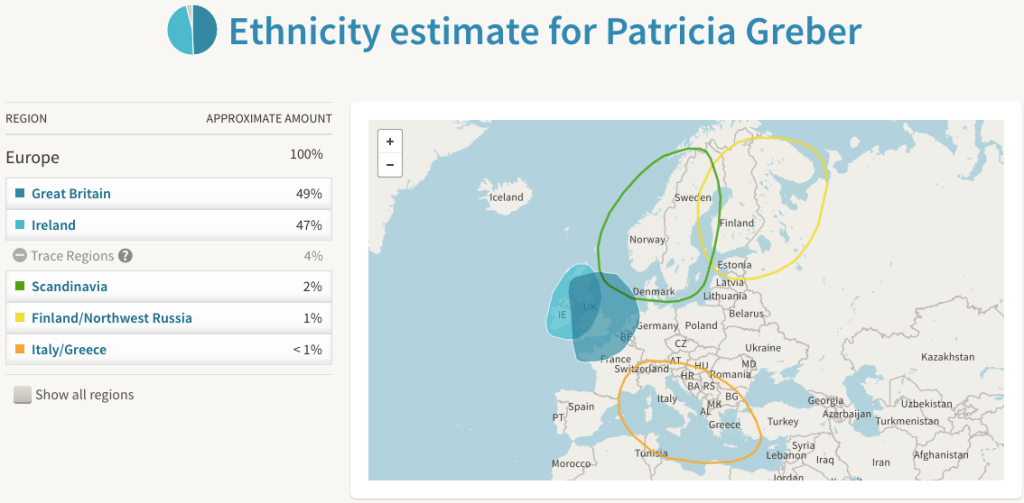Click the APPROXIMATE AMOUNT column header
Viewport: 1024px width, 503px height.
(x=269, y=119)
